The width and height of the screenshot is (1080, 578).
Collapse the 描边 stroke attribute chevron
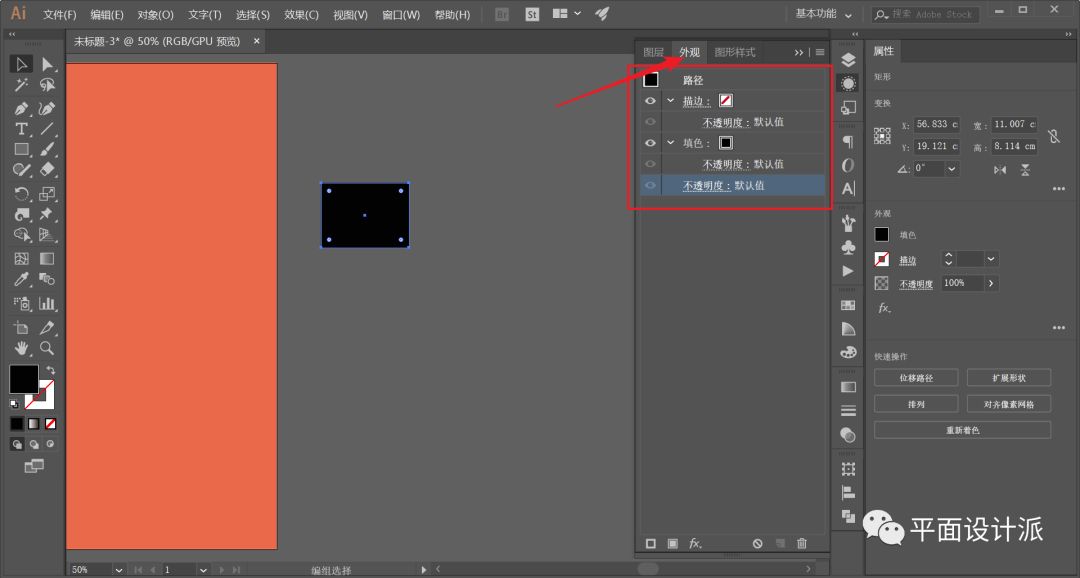pyautogui.click(x=671, y=101)
